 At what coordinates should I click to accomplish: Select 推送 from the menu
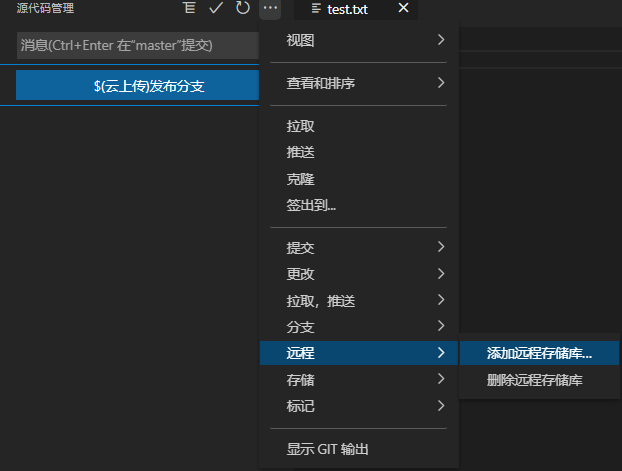pos(359,152)
